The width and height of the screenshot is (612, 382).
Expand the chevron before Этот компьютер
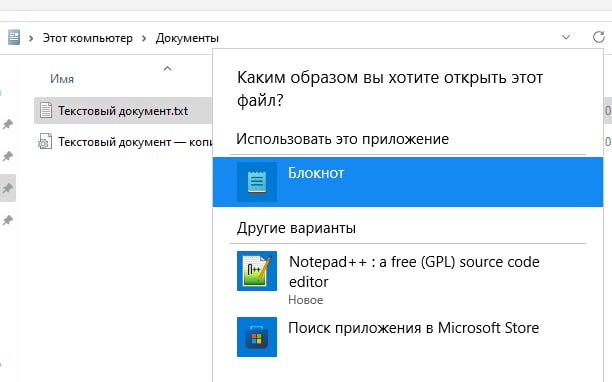tap(31, 38)
